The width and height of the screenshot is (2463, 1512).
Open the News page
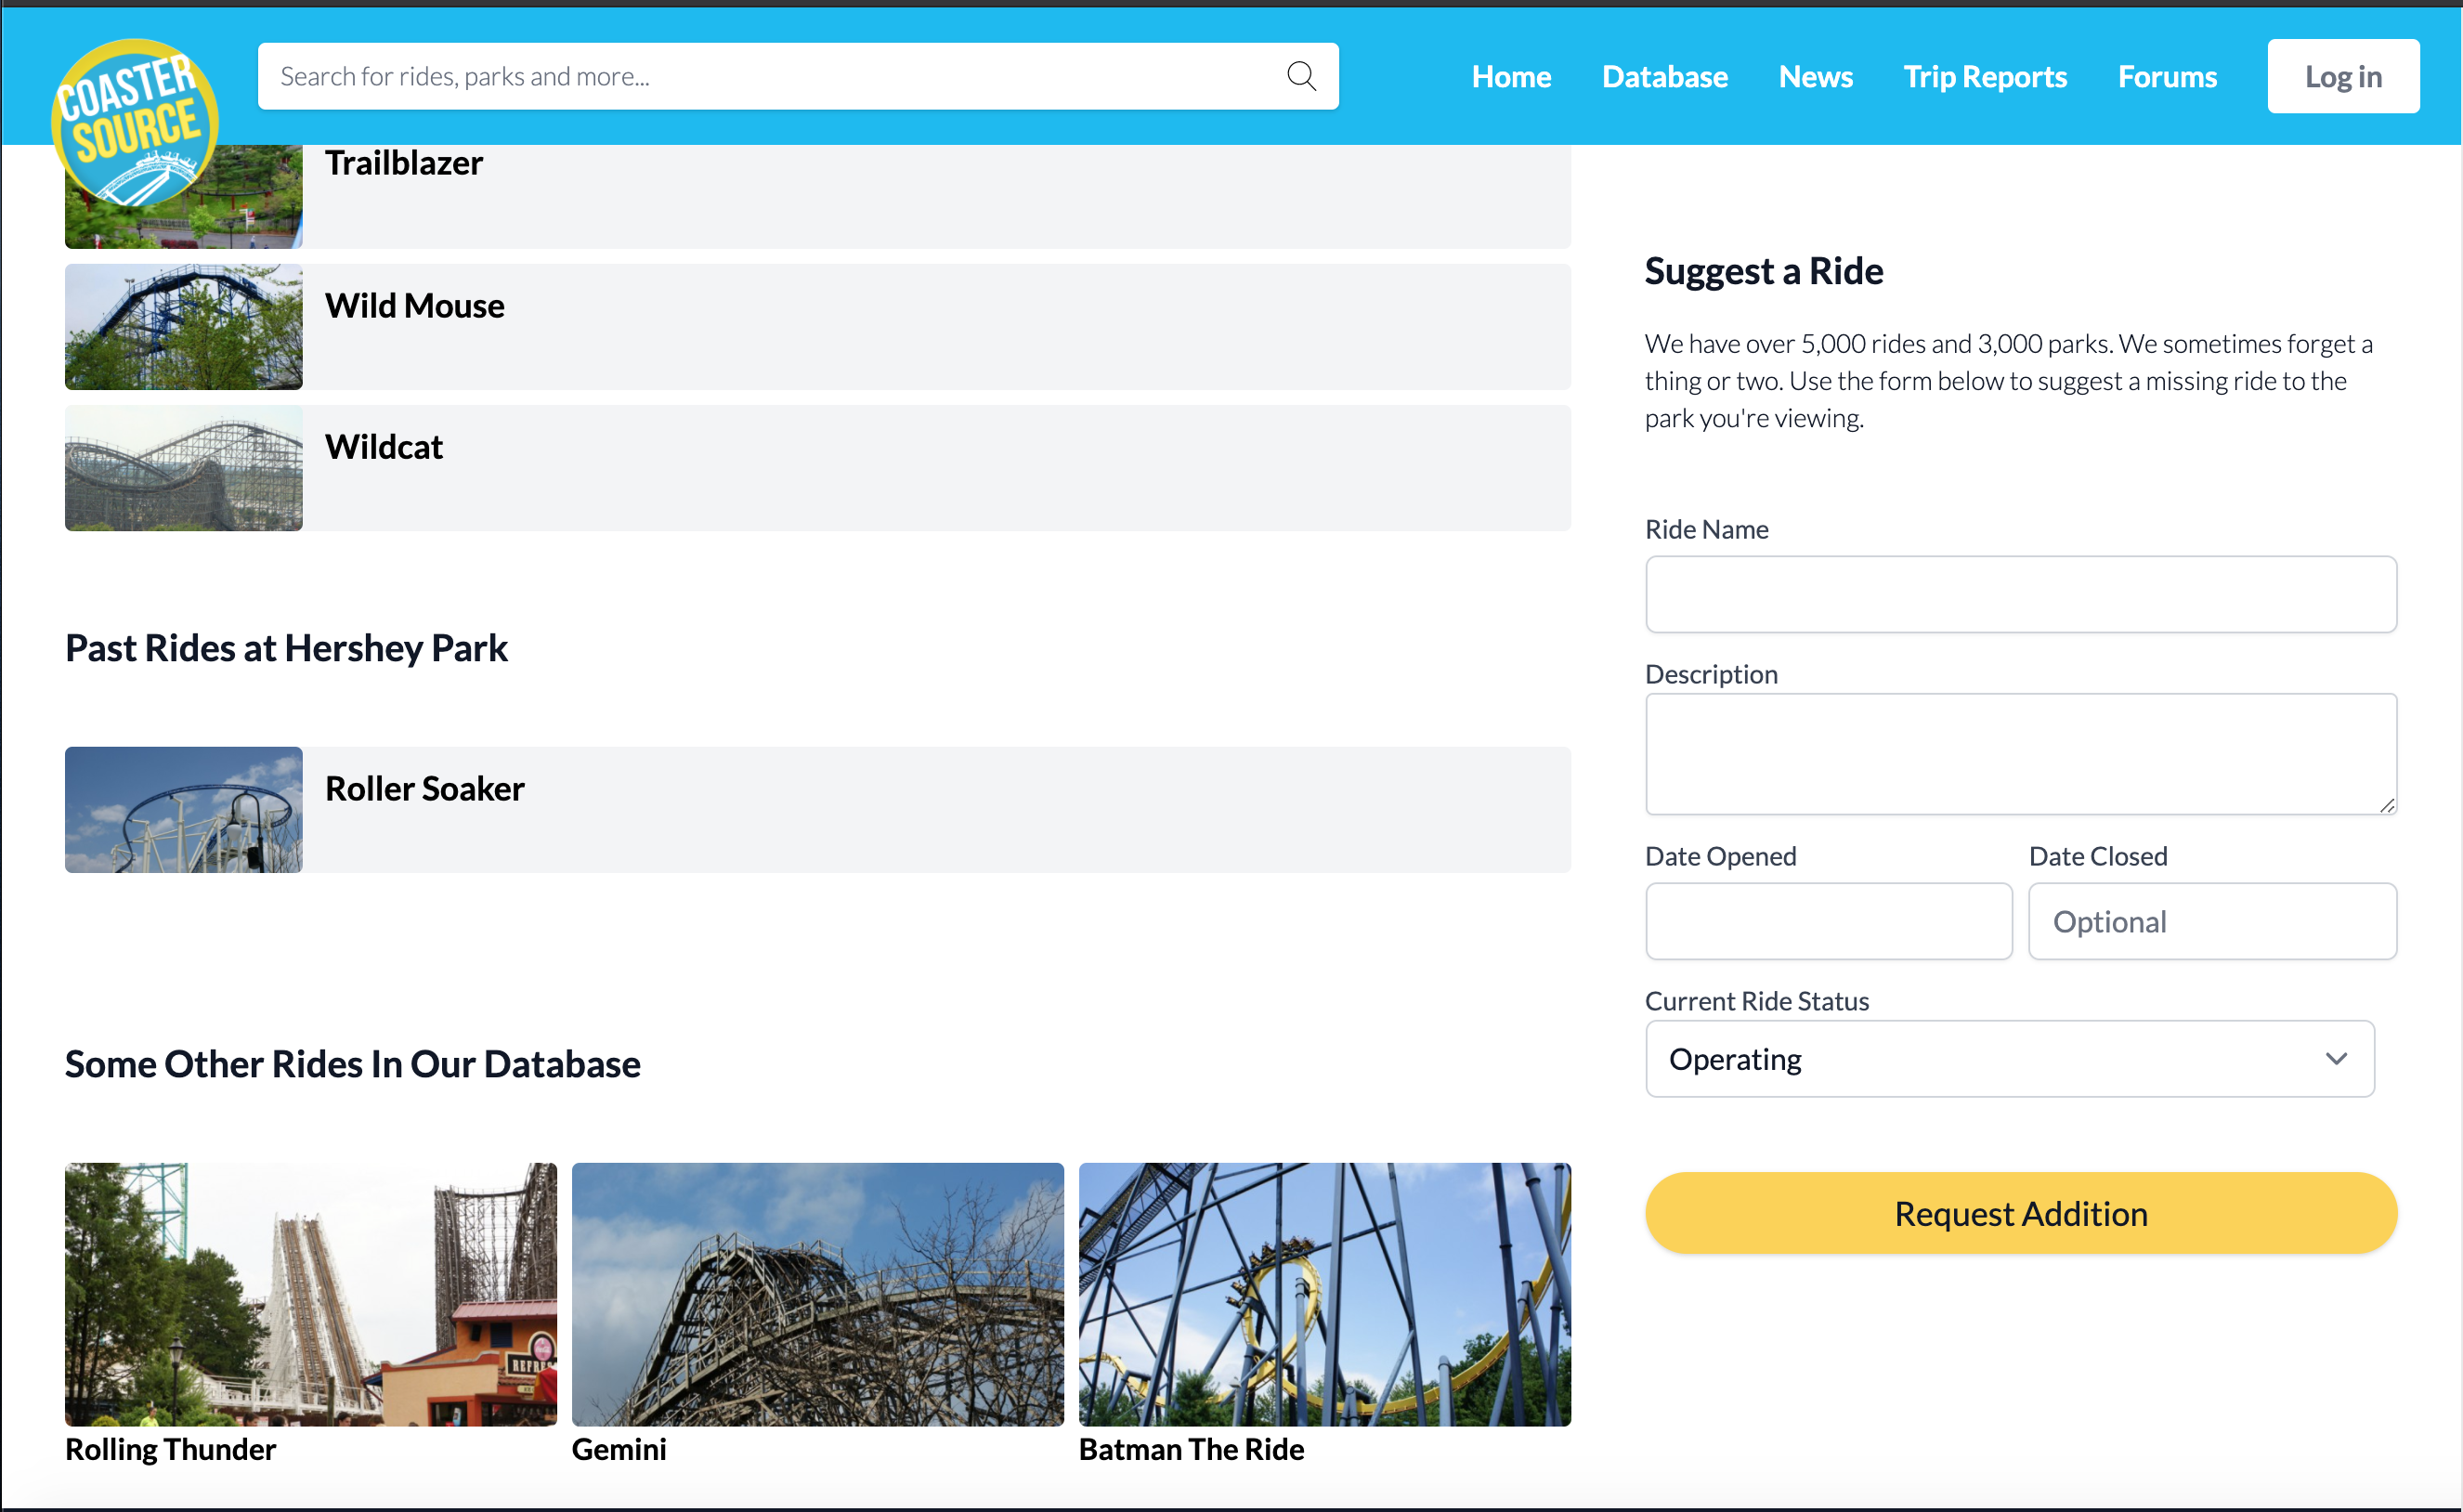click(1815, 77)
